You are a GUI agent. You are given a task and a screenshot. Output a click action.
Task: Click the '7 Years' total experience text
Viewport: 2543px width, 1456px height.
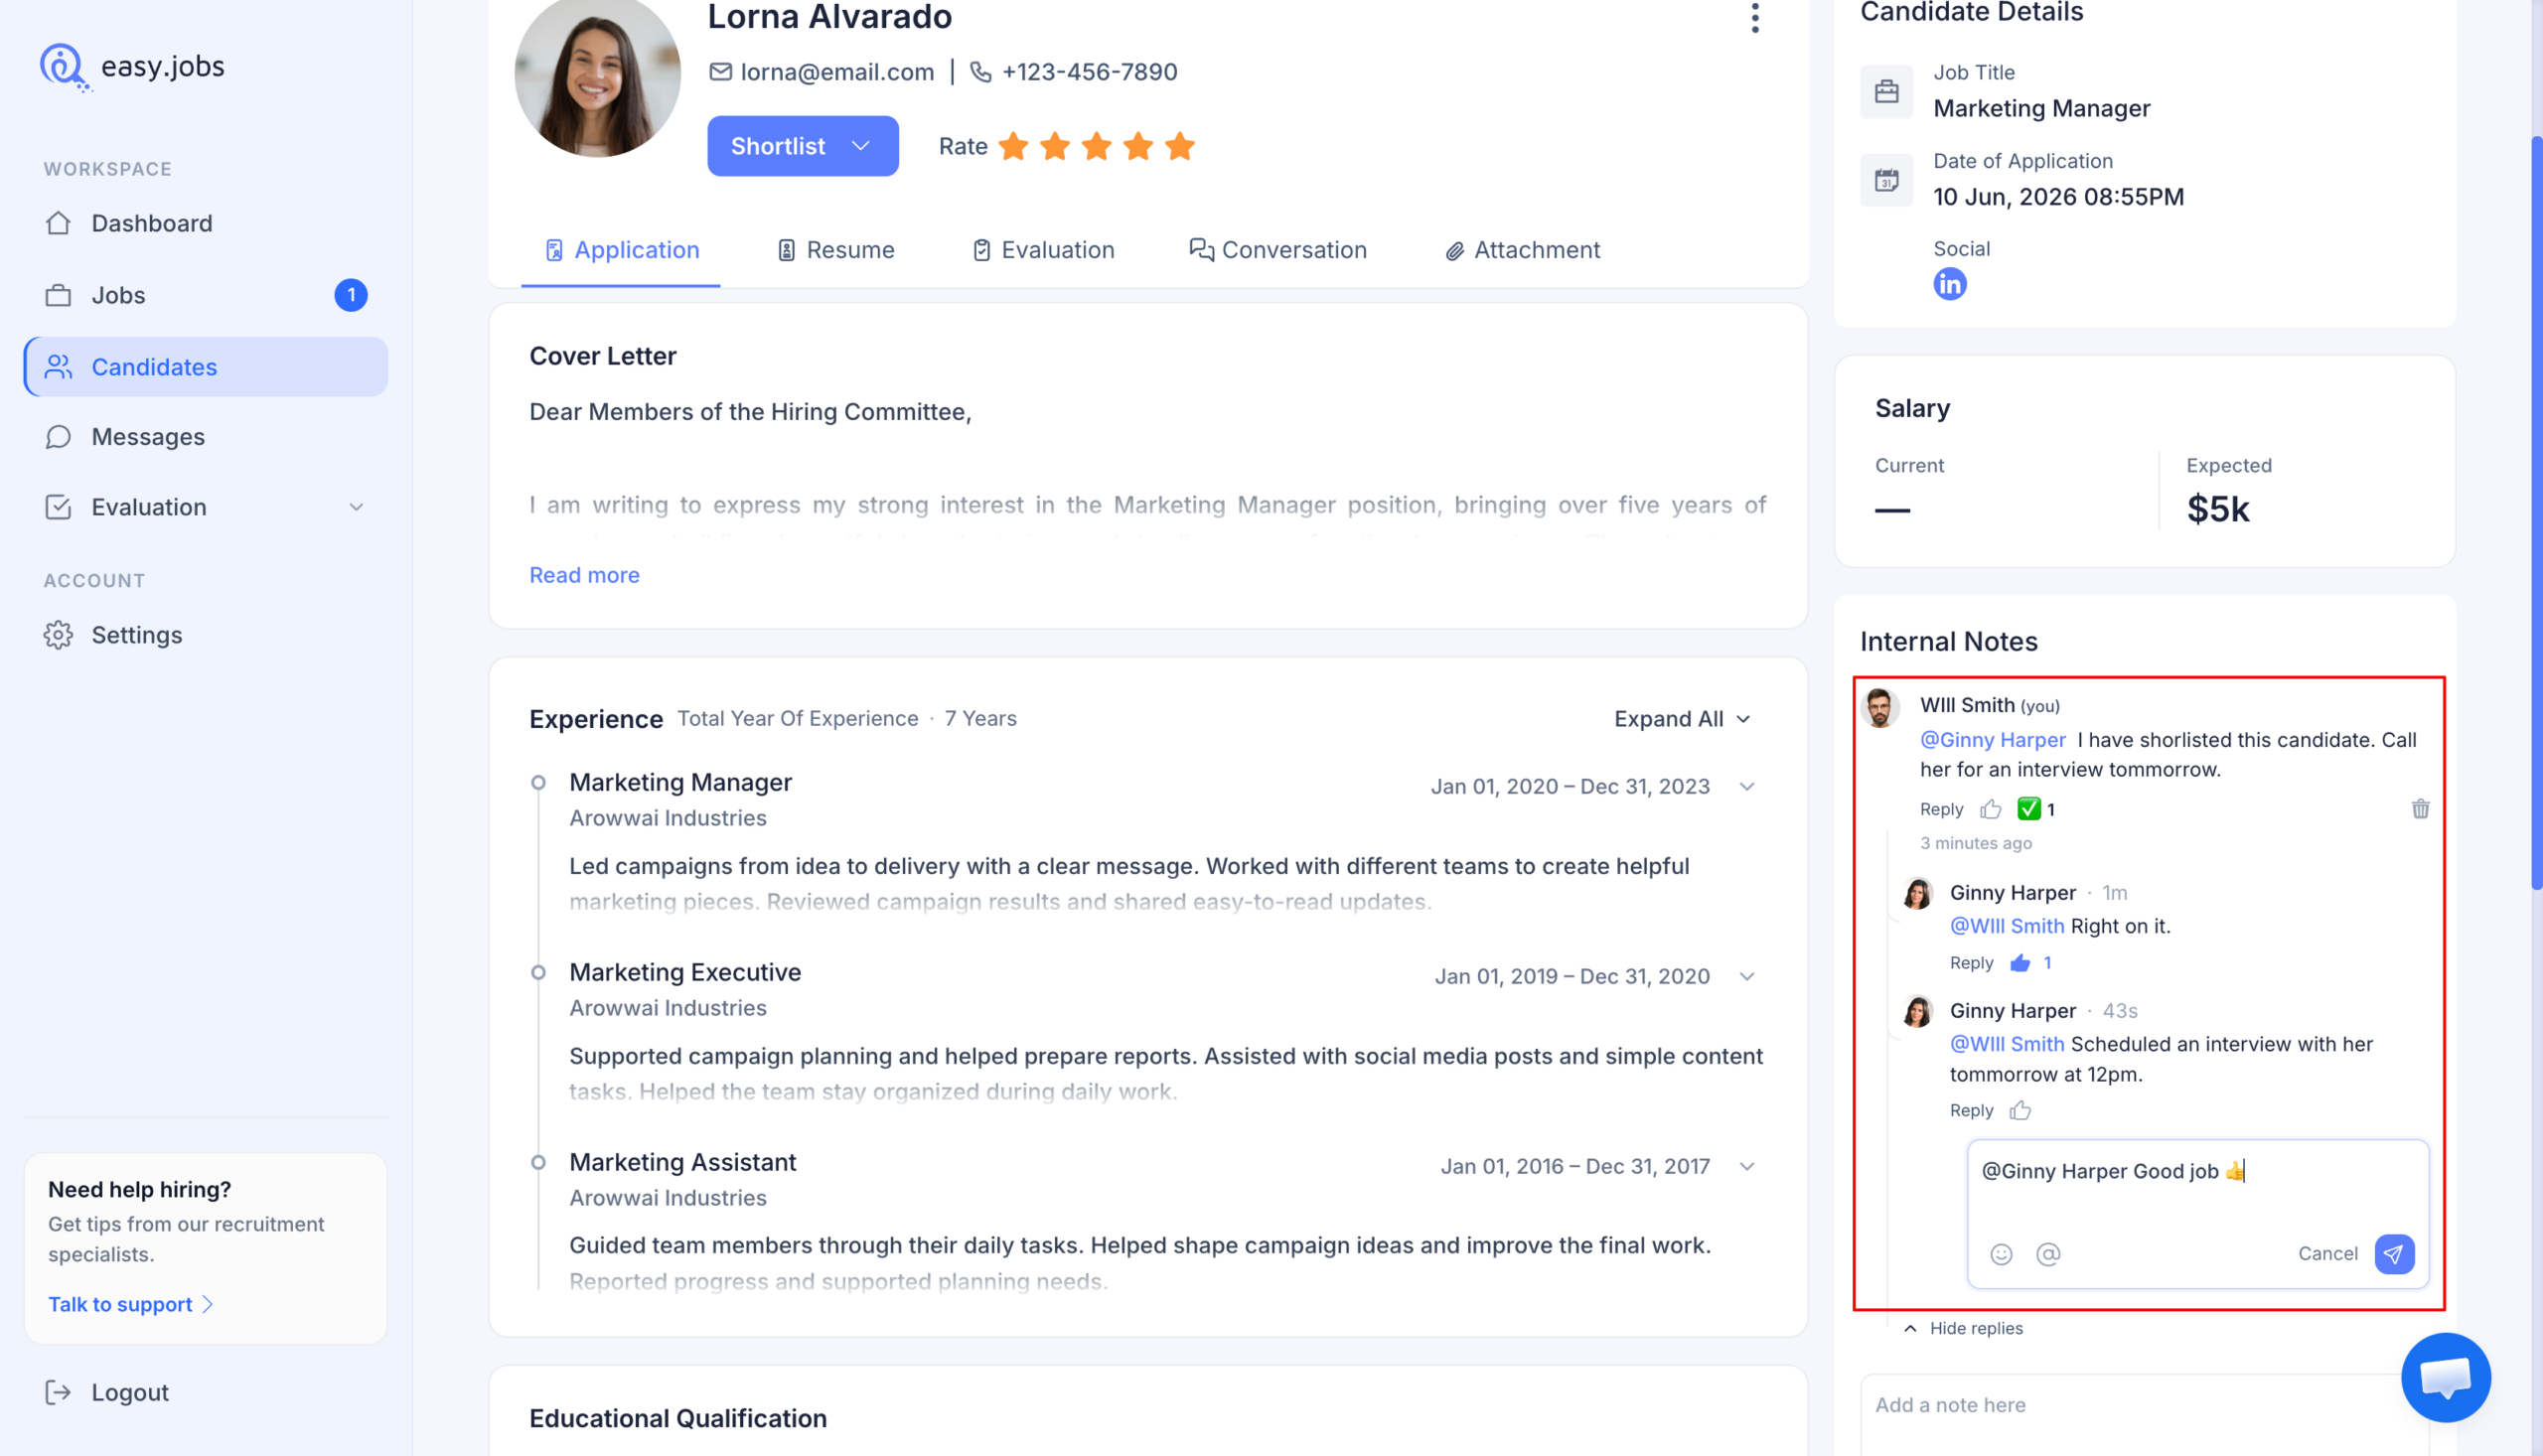tap(980, 718)
